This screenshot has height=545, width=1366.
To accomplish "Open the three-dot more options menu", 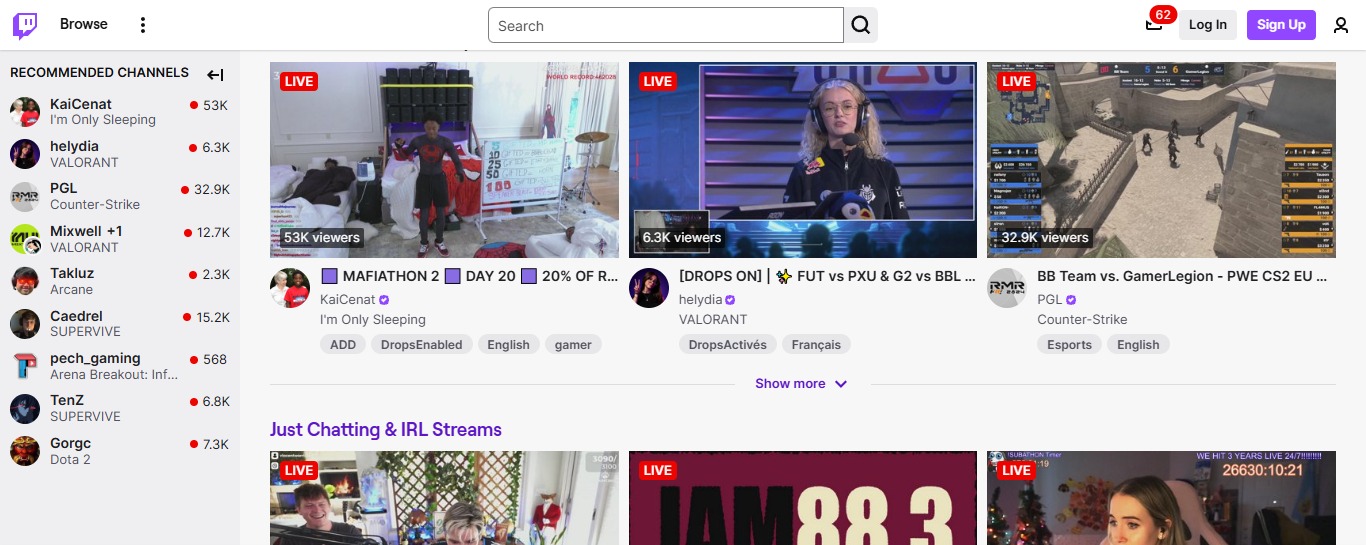I will [143, 25].
